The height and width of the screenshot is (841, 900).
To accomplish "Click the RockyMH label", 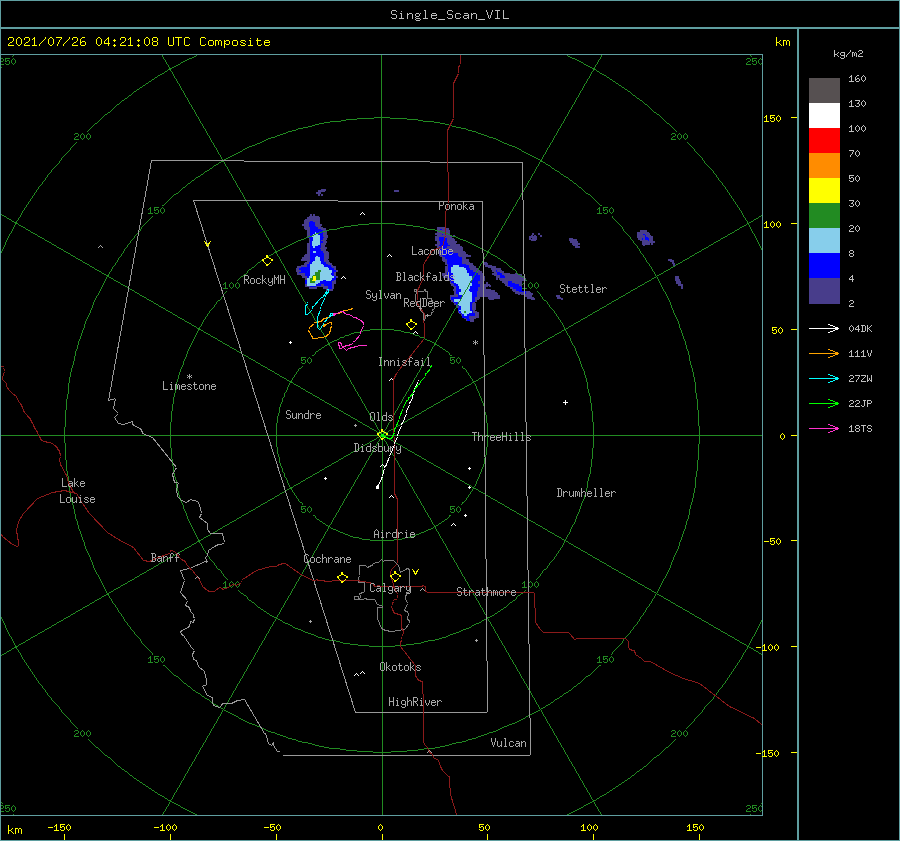I will click(264, 280).
